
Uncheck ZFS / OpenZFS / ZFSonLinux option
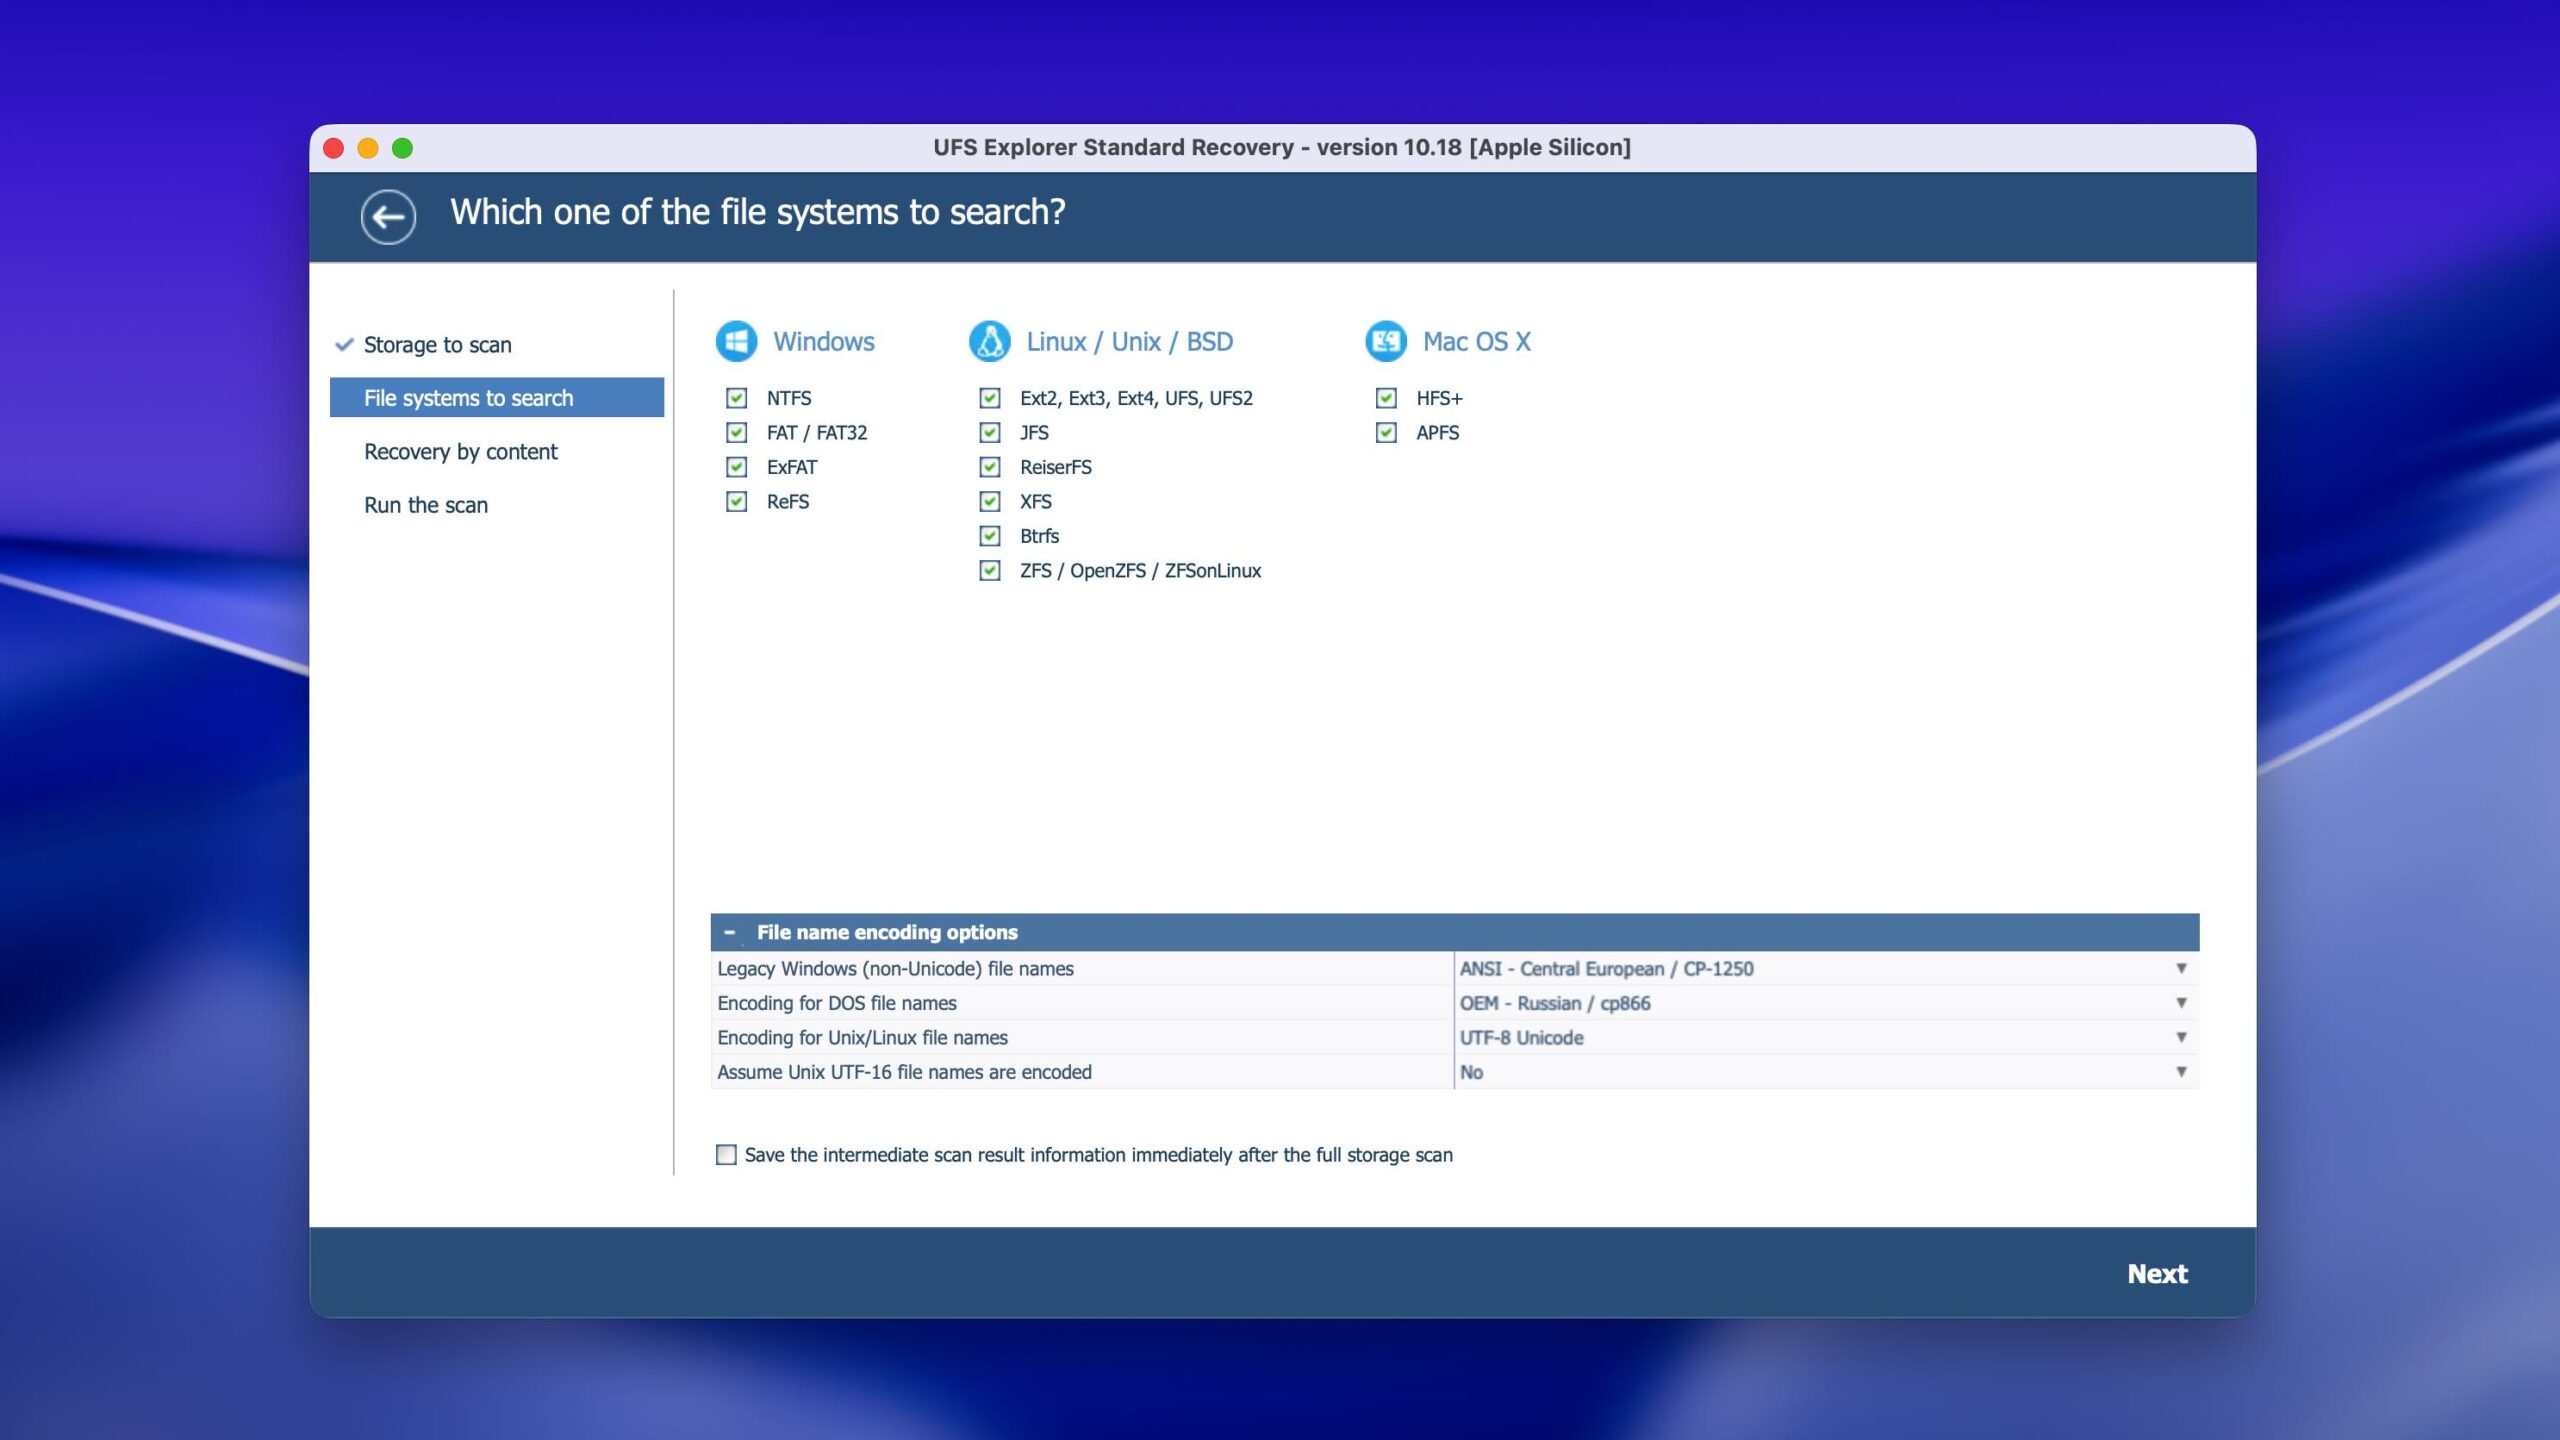tap(990, 571)
